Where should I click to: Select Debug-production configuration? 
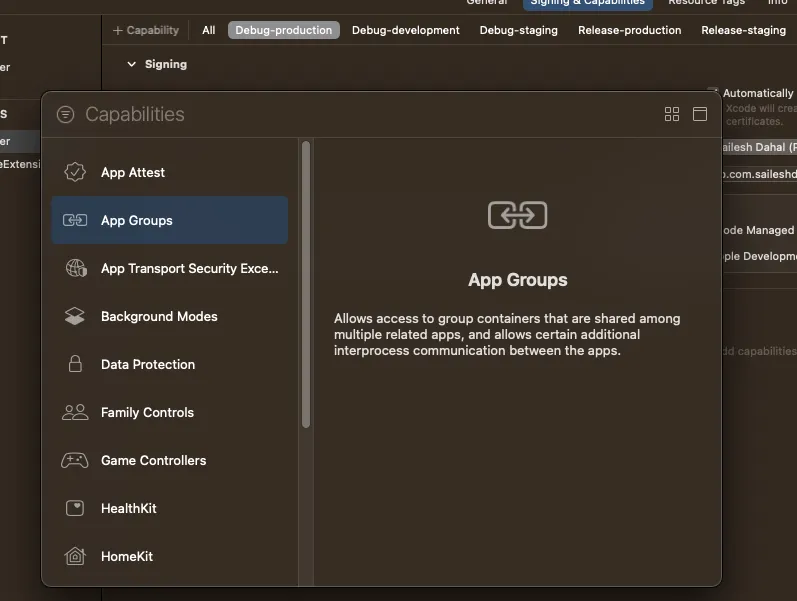coord(284,31)
